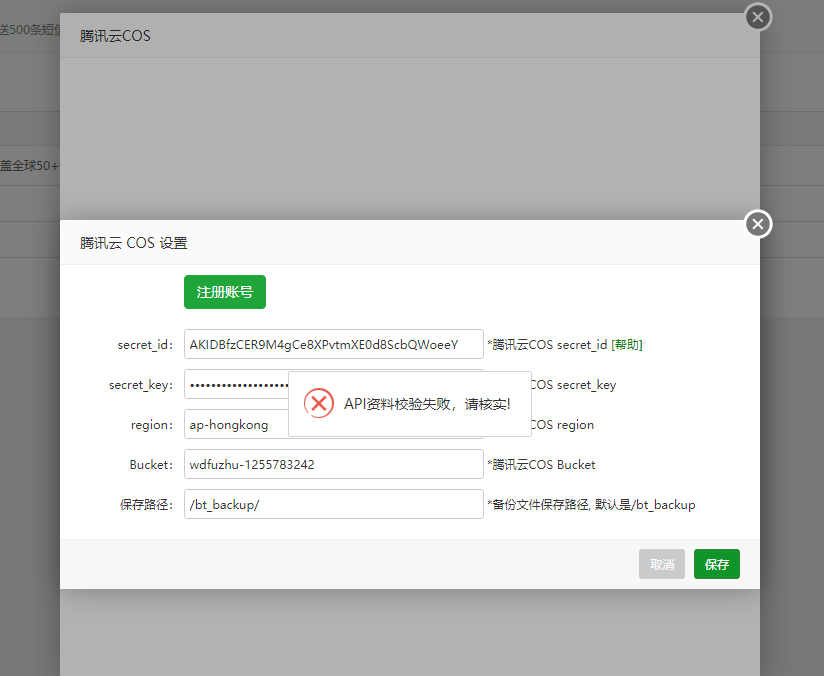Click the red error icon in the message
824x676 pixels.
pos(318,403)
